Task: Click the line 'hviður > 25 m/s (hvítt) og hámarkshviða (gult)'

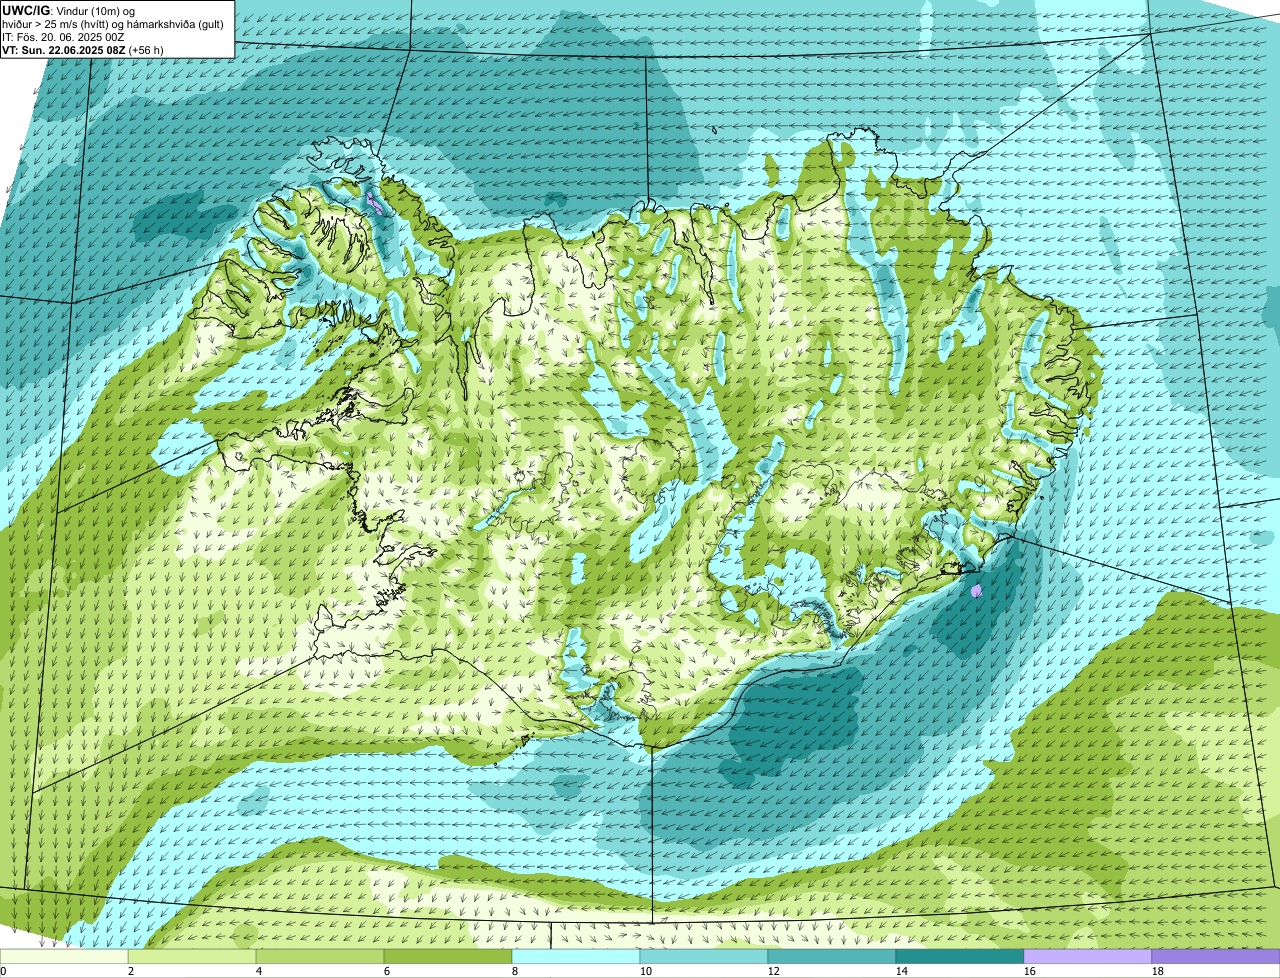Action: click(113, 23)
